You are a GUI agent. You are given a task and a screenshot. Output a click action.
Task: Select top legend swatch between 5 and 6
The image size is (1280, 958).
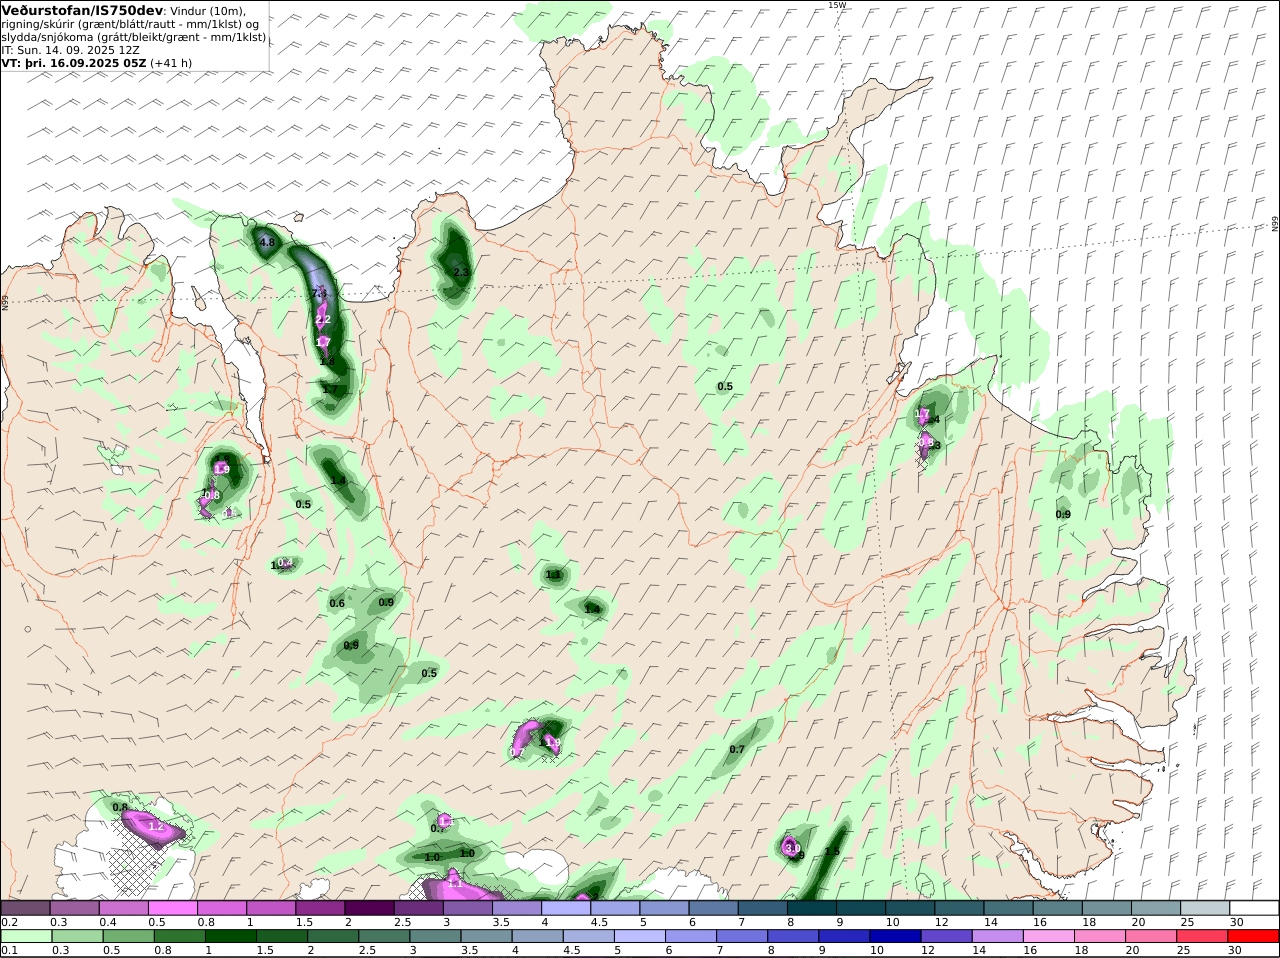(x=665, y=908)
